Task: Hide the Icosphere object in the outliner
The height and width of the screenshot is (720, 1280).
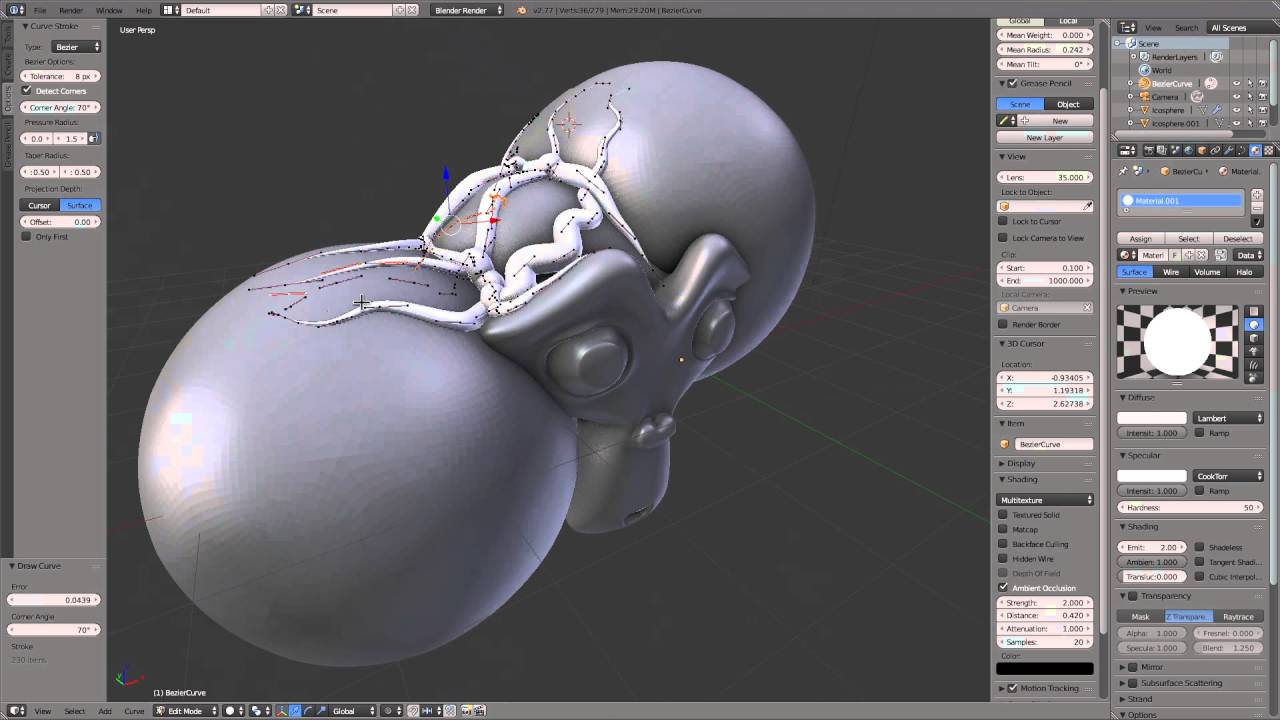Action: [1237, 110]
